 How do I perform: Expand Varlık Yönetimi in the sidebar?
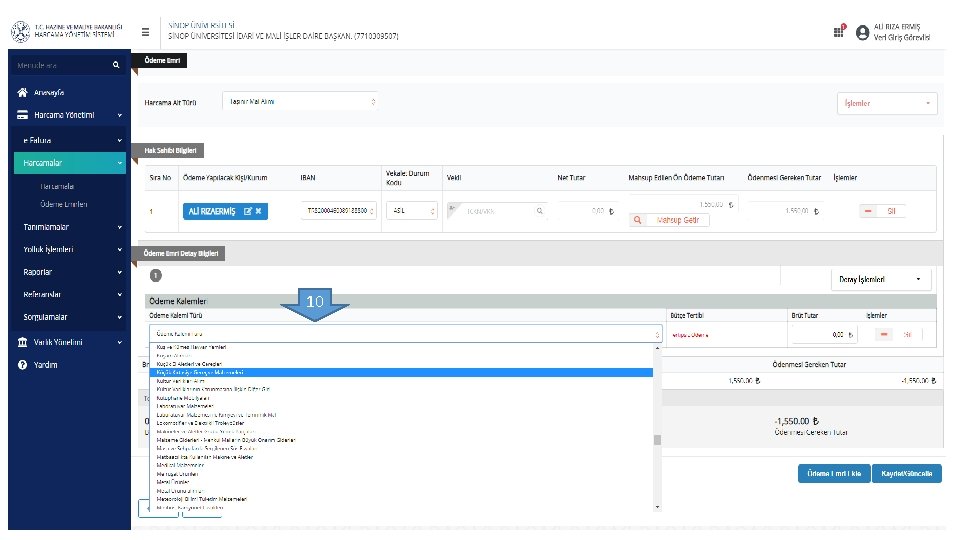(x=69, y=342)
